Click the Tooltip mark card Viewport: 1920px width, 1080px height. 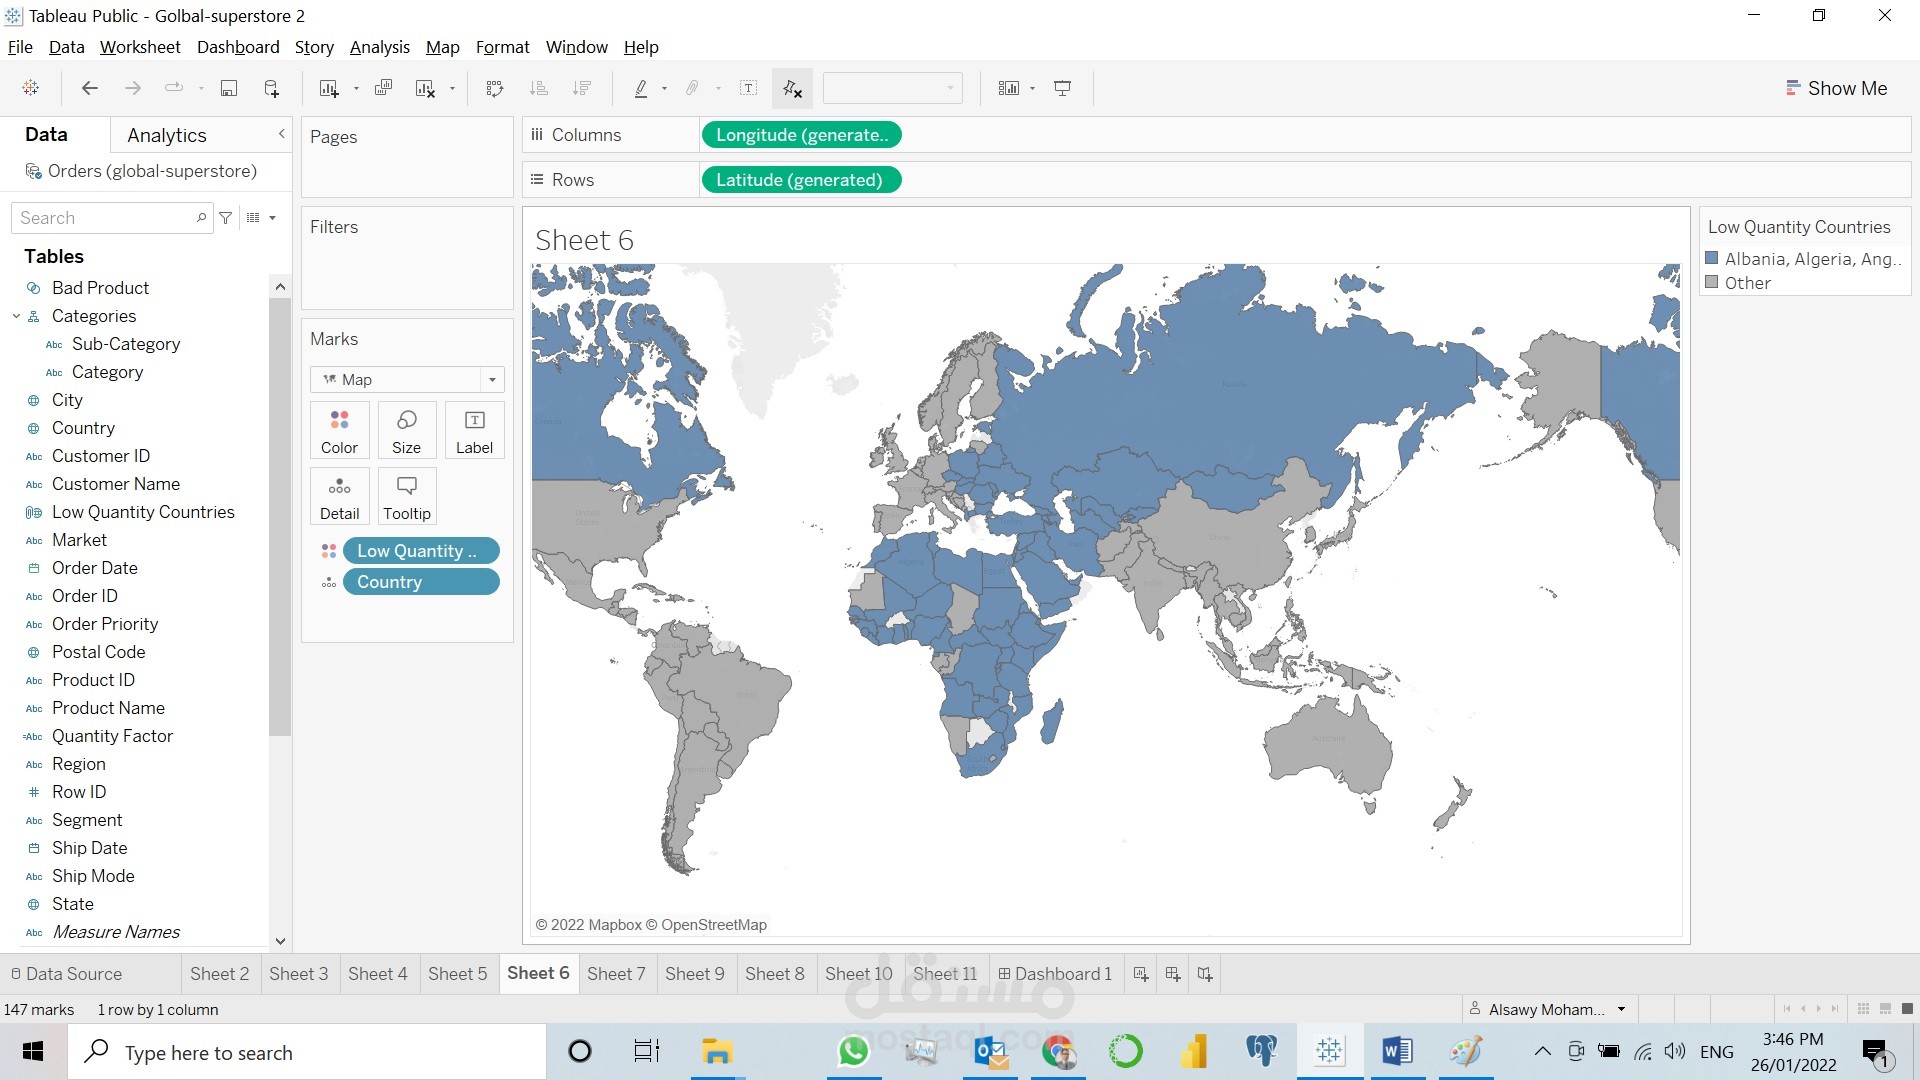407,496
